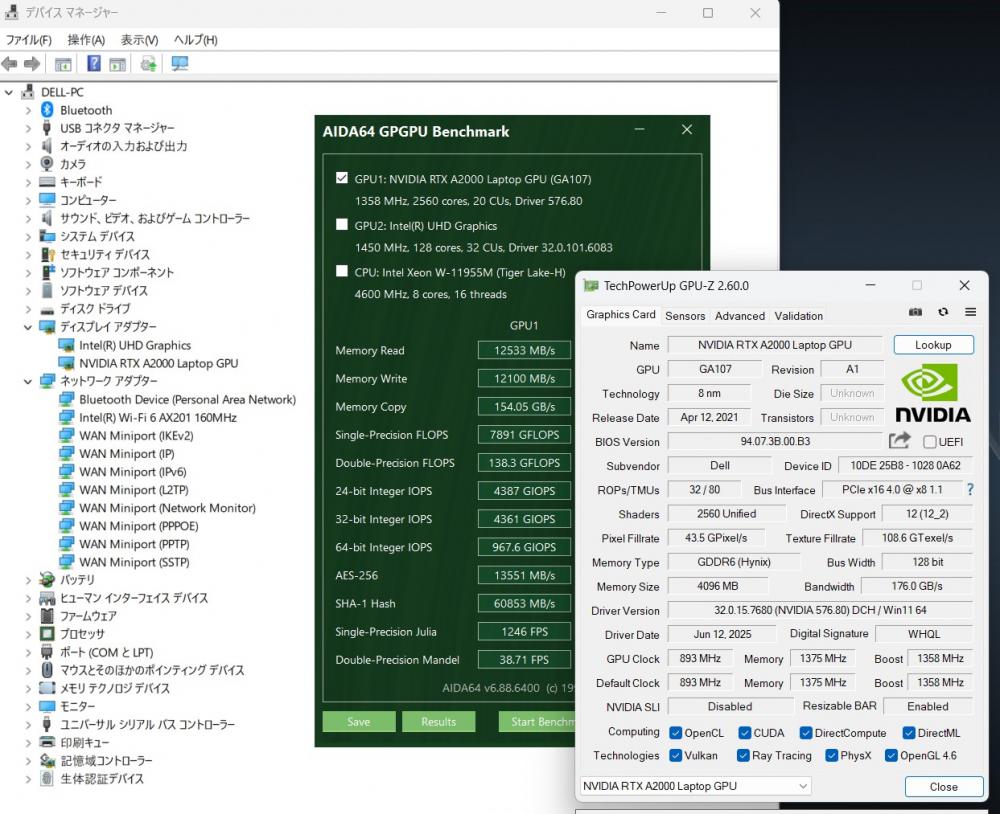Select Bluetooth Device (Personal Area Network) entry
Viewport: 1000px width, 814px height.
(188, 399)
